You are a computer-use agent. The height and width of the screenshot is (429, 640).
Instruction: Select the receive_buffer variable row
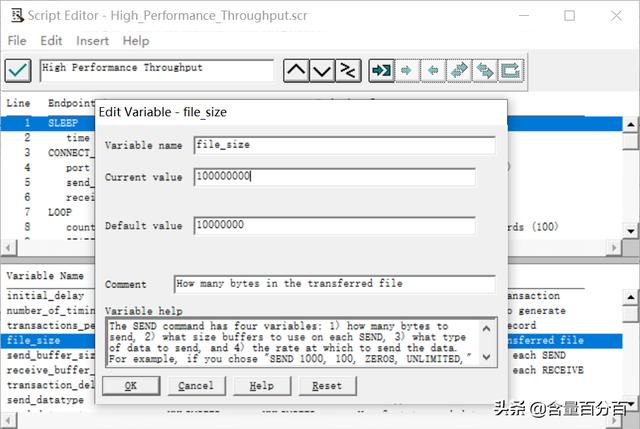coord(50,370)
